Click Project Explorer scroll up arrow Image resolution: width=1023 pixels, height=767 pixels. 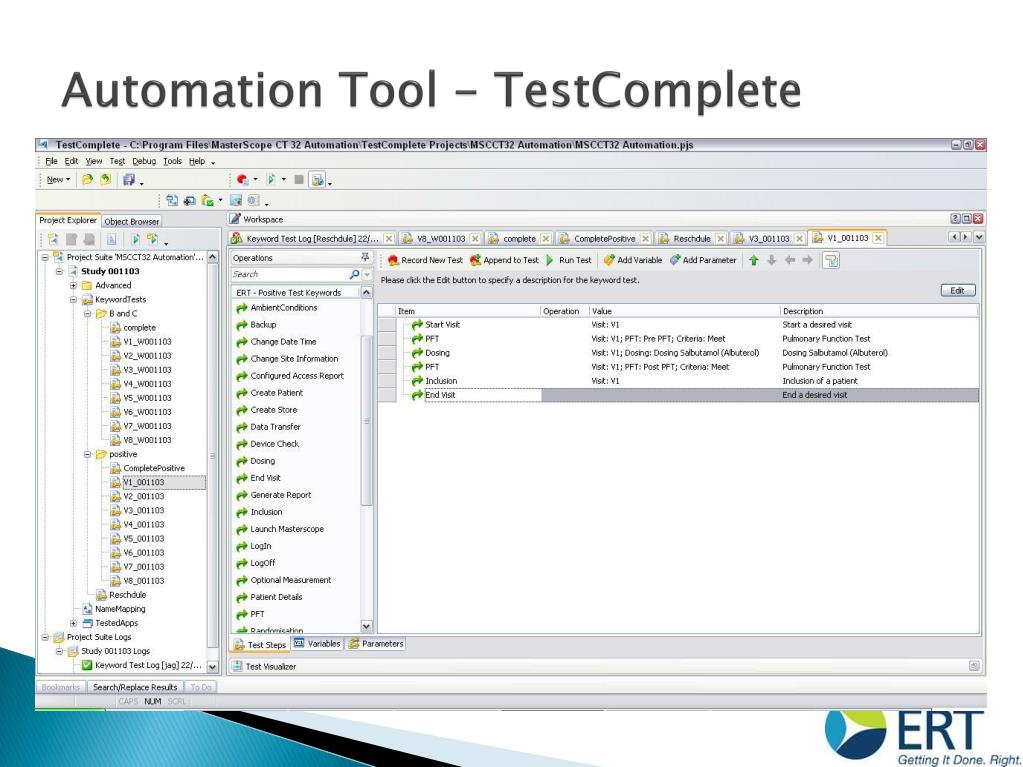click(x=213, y=258)
